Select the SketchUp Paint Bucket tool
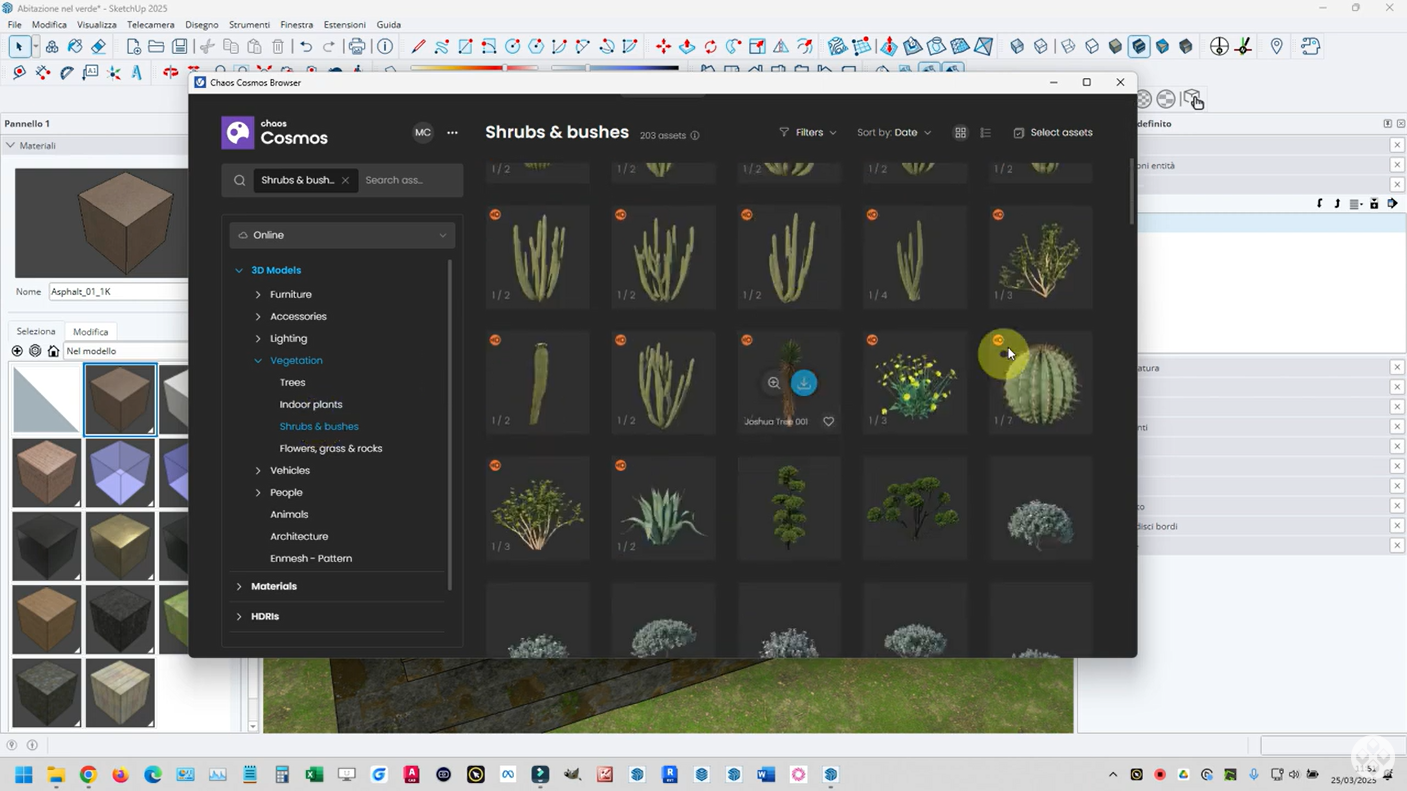 [x=75, y=47]
